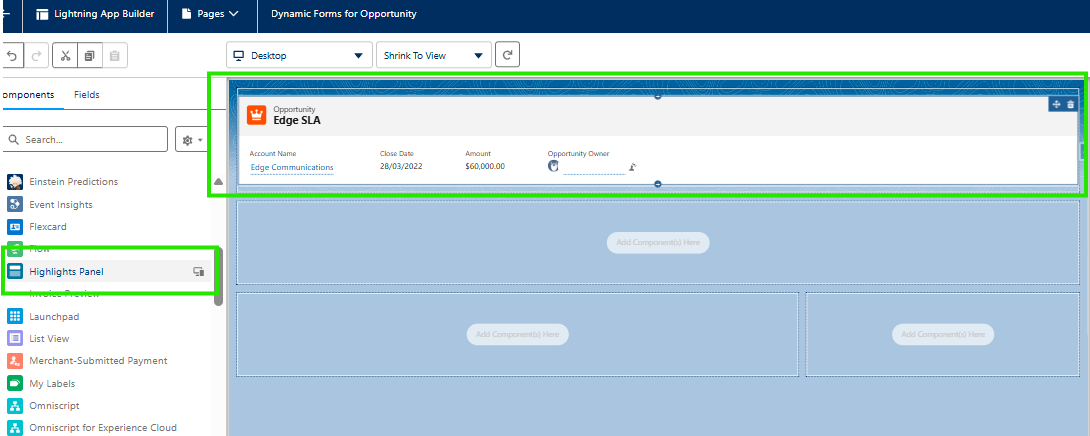The image size is (1090, 436).
Task: Click the move handle on selected component
Action: [x=1057, y=104]
